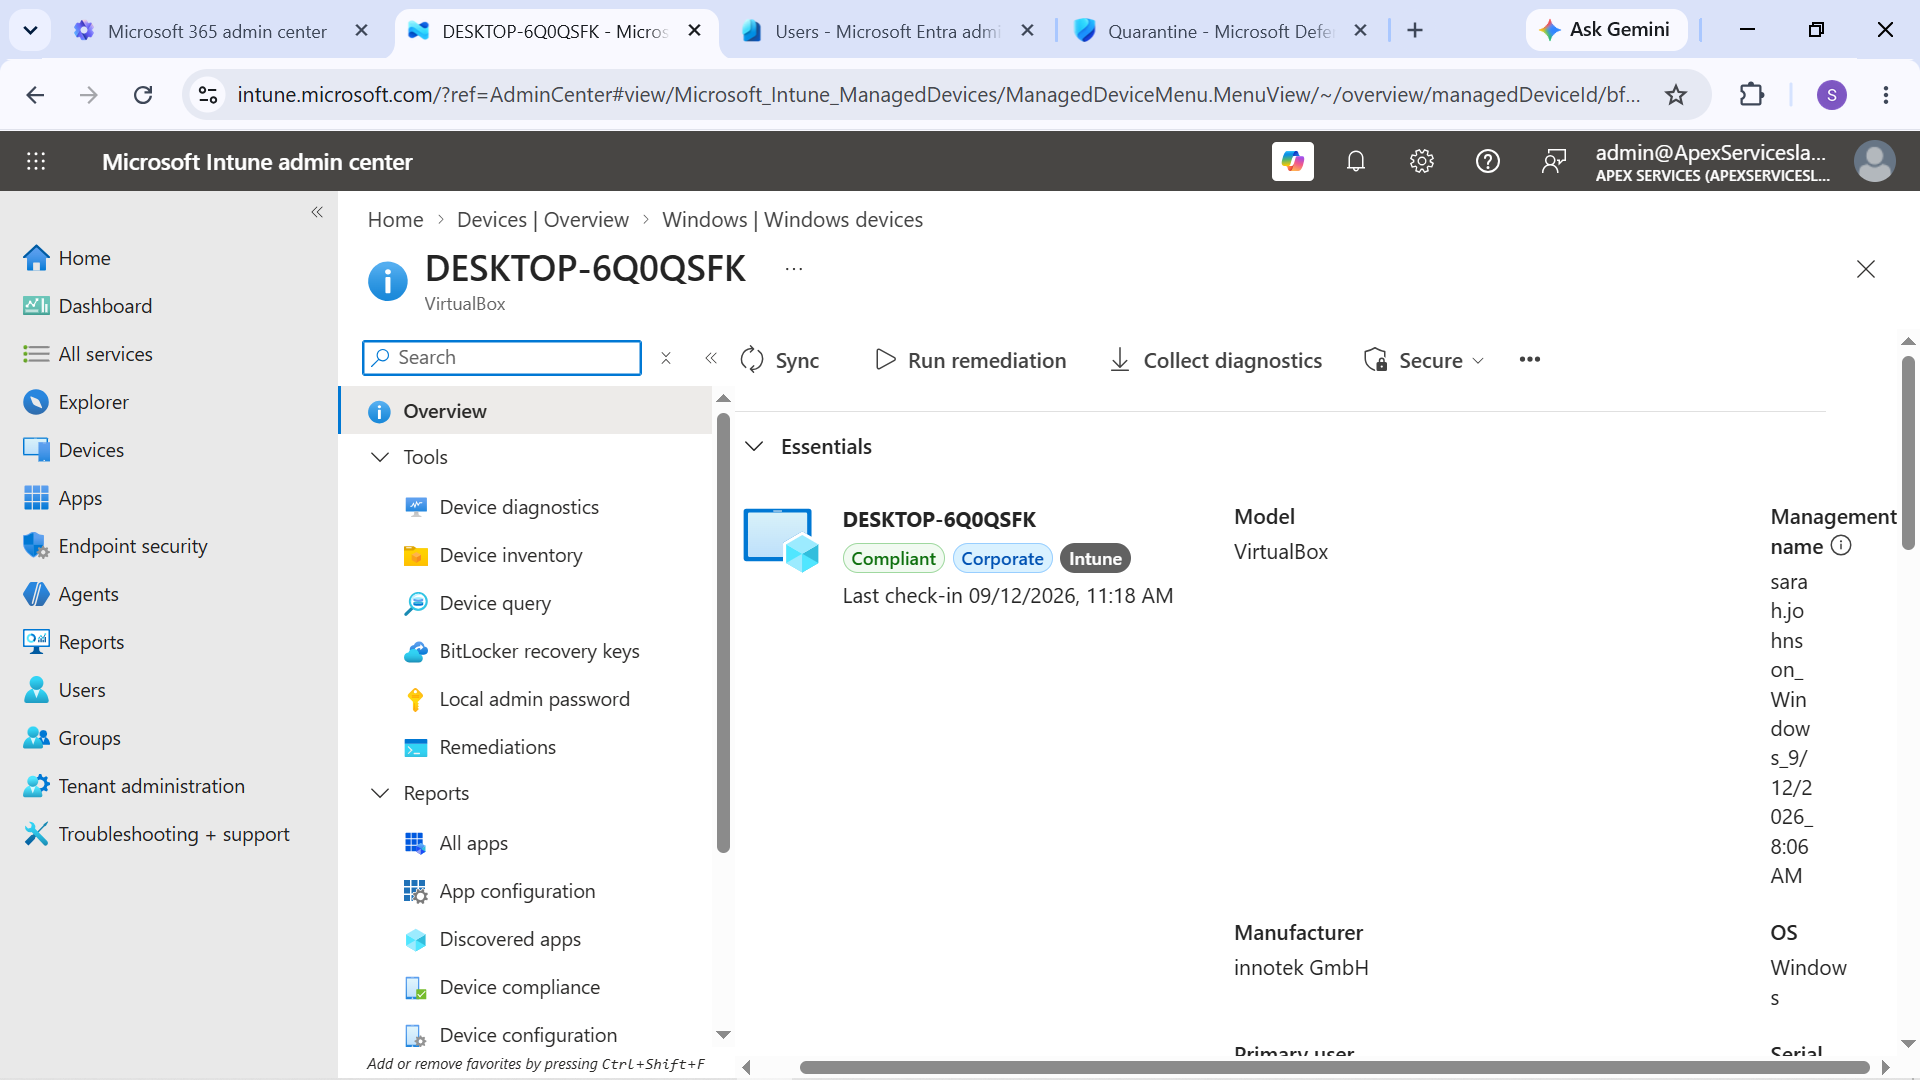
Task: Open the tab search dropdown in Chrome
Action: (x=30, y=30)
